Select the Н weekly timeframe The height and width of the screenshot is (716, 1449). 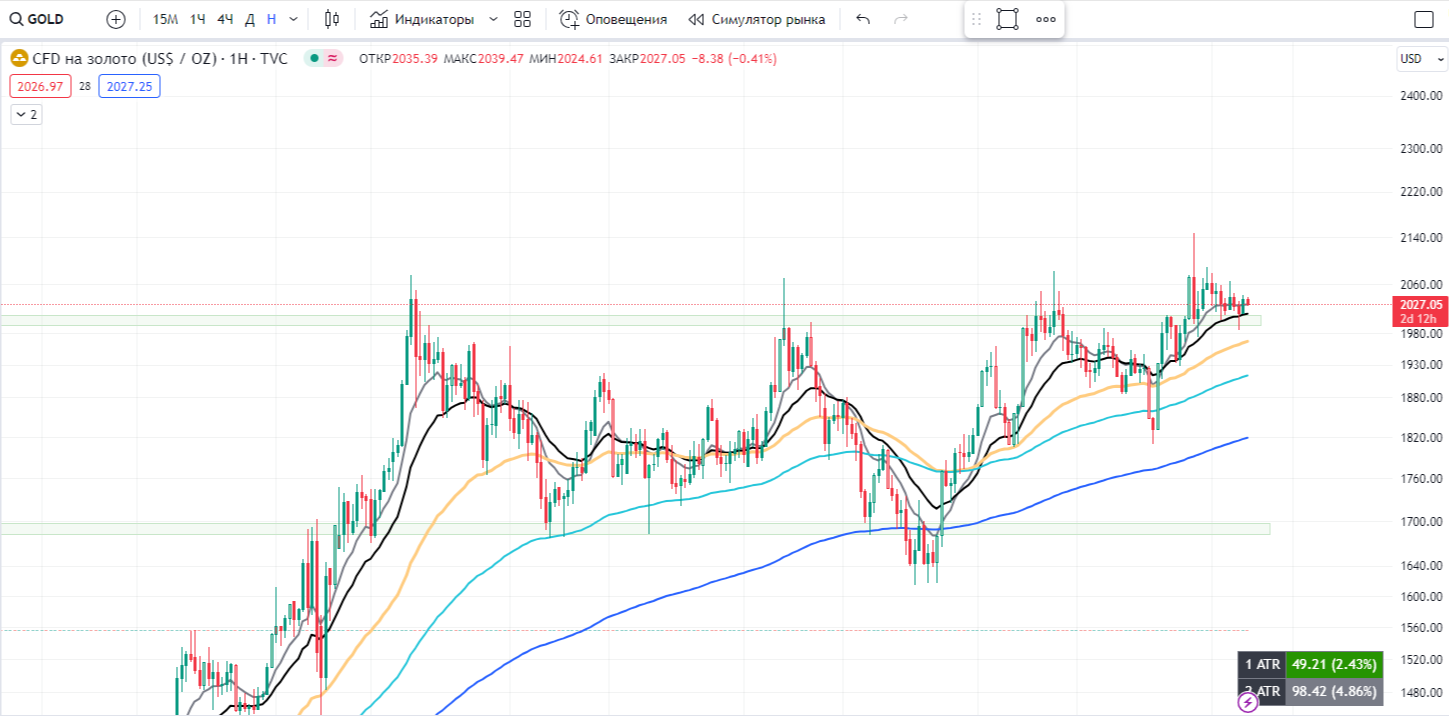272,19
